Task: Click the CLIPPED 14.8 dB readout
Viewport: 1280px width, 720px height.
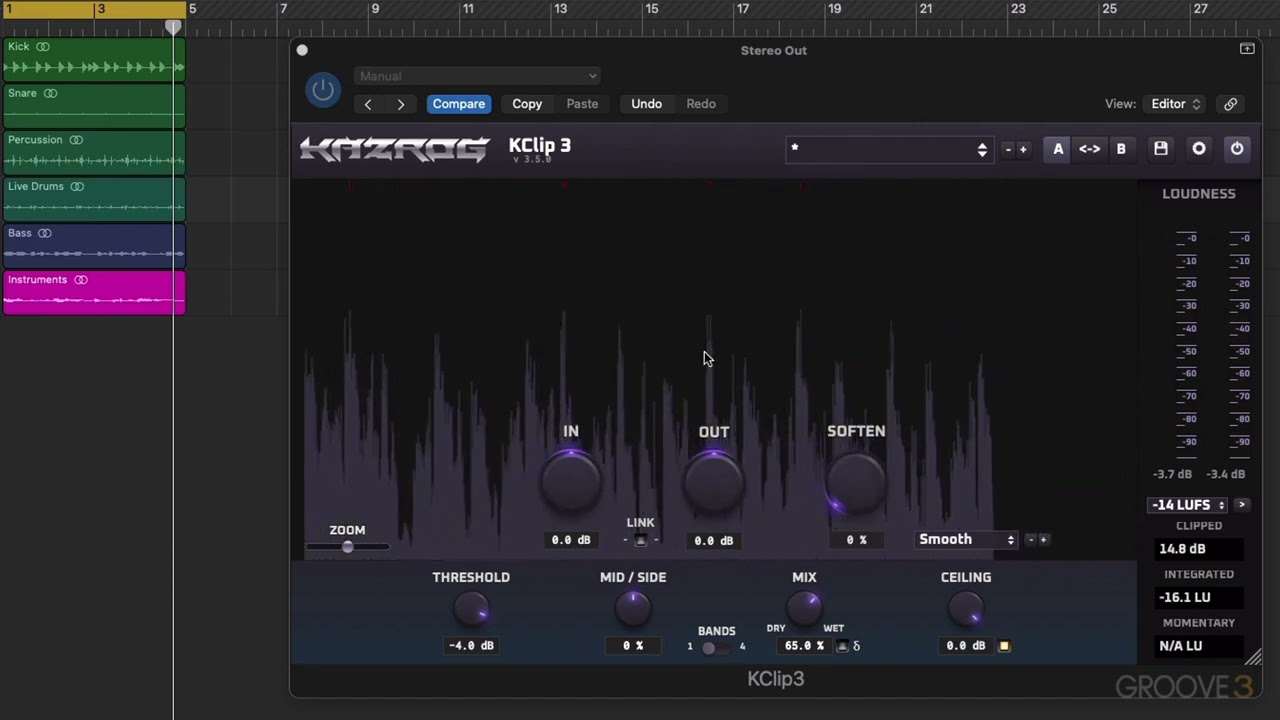Action: pos(1199,549)
